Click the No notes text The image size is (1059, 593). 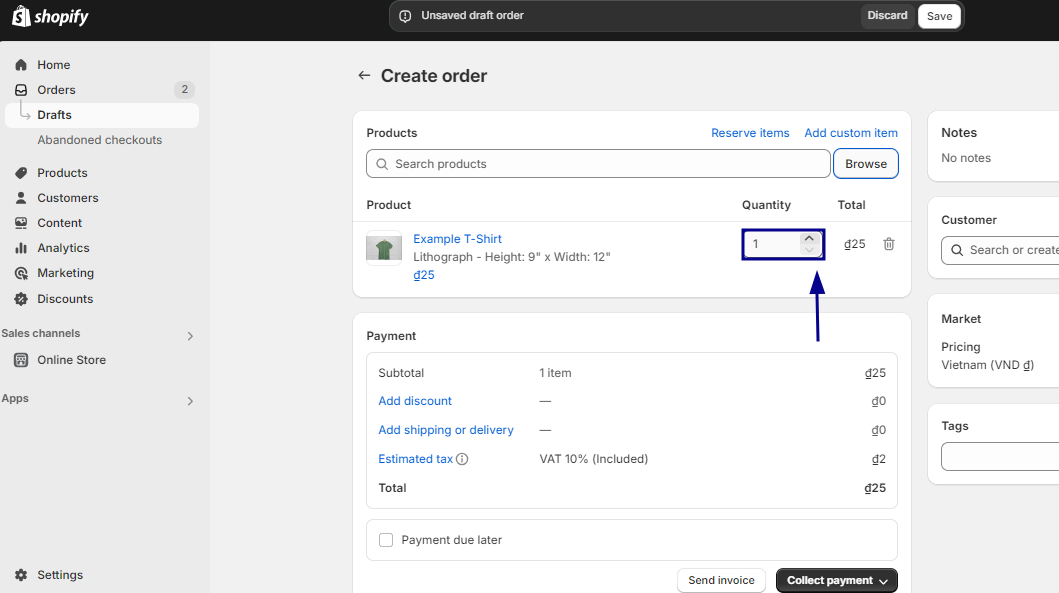tap(966, 158)
